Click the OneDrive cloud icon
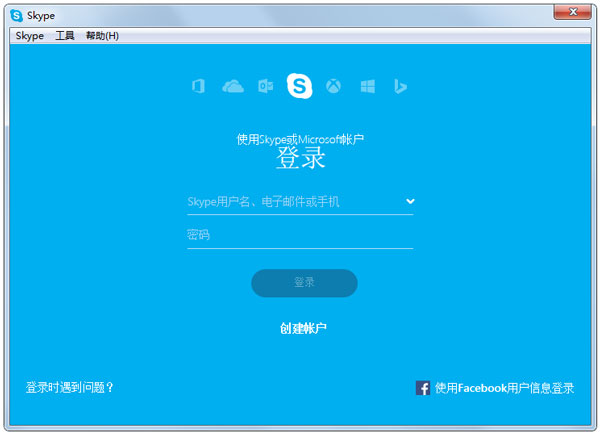Viewport: 600px width, 435px height. click(x=233, y=86)
